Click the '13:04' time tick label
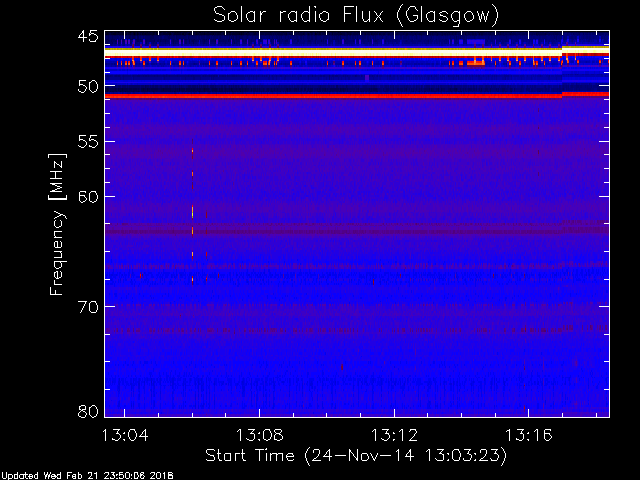This screenshot has height=480, width=640. [x=125, y=435]
